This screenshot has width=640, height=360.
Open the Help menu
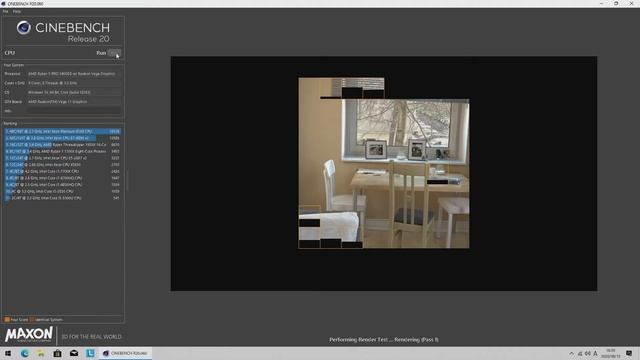[17, 11]
